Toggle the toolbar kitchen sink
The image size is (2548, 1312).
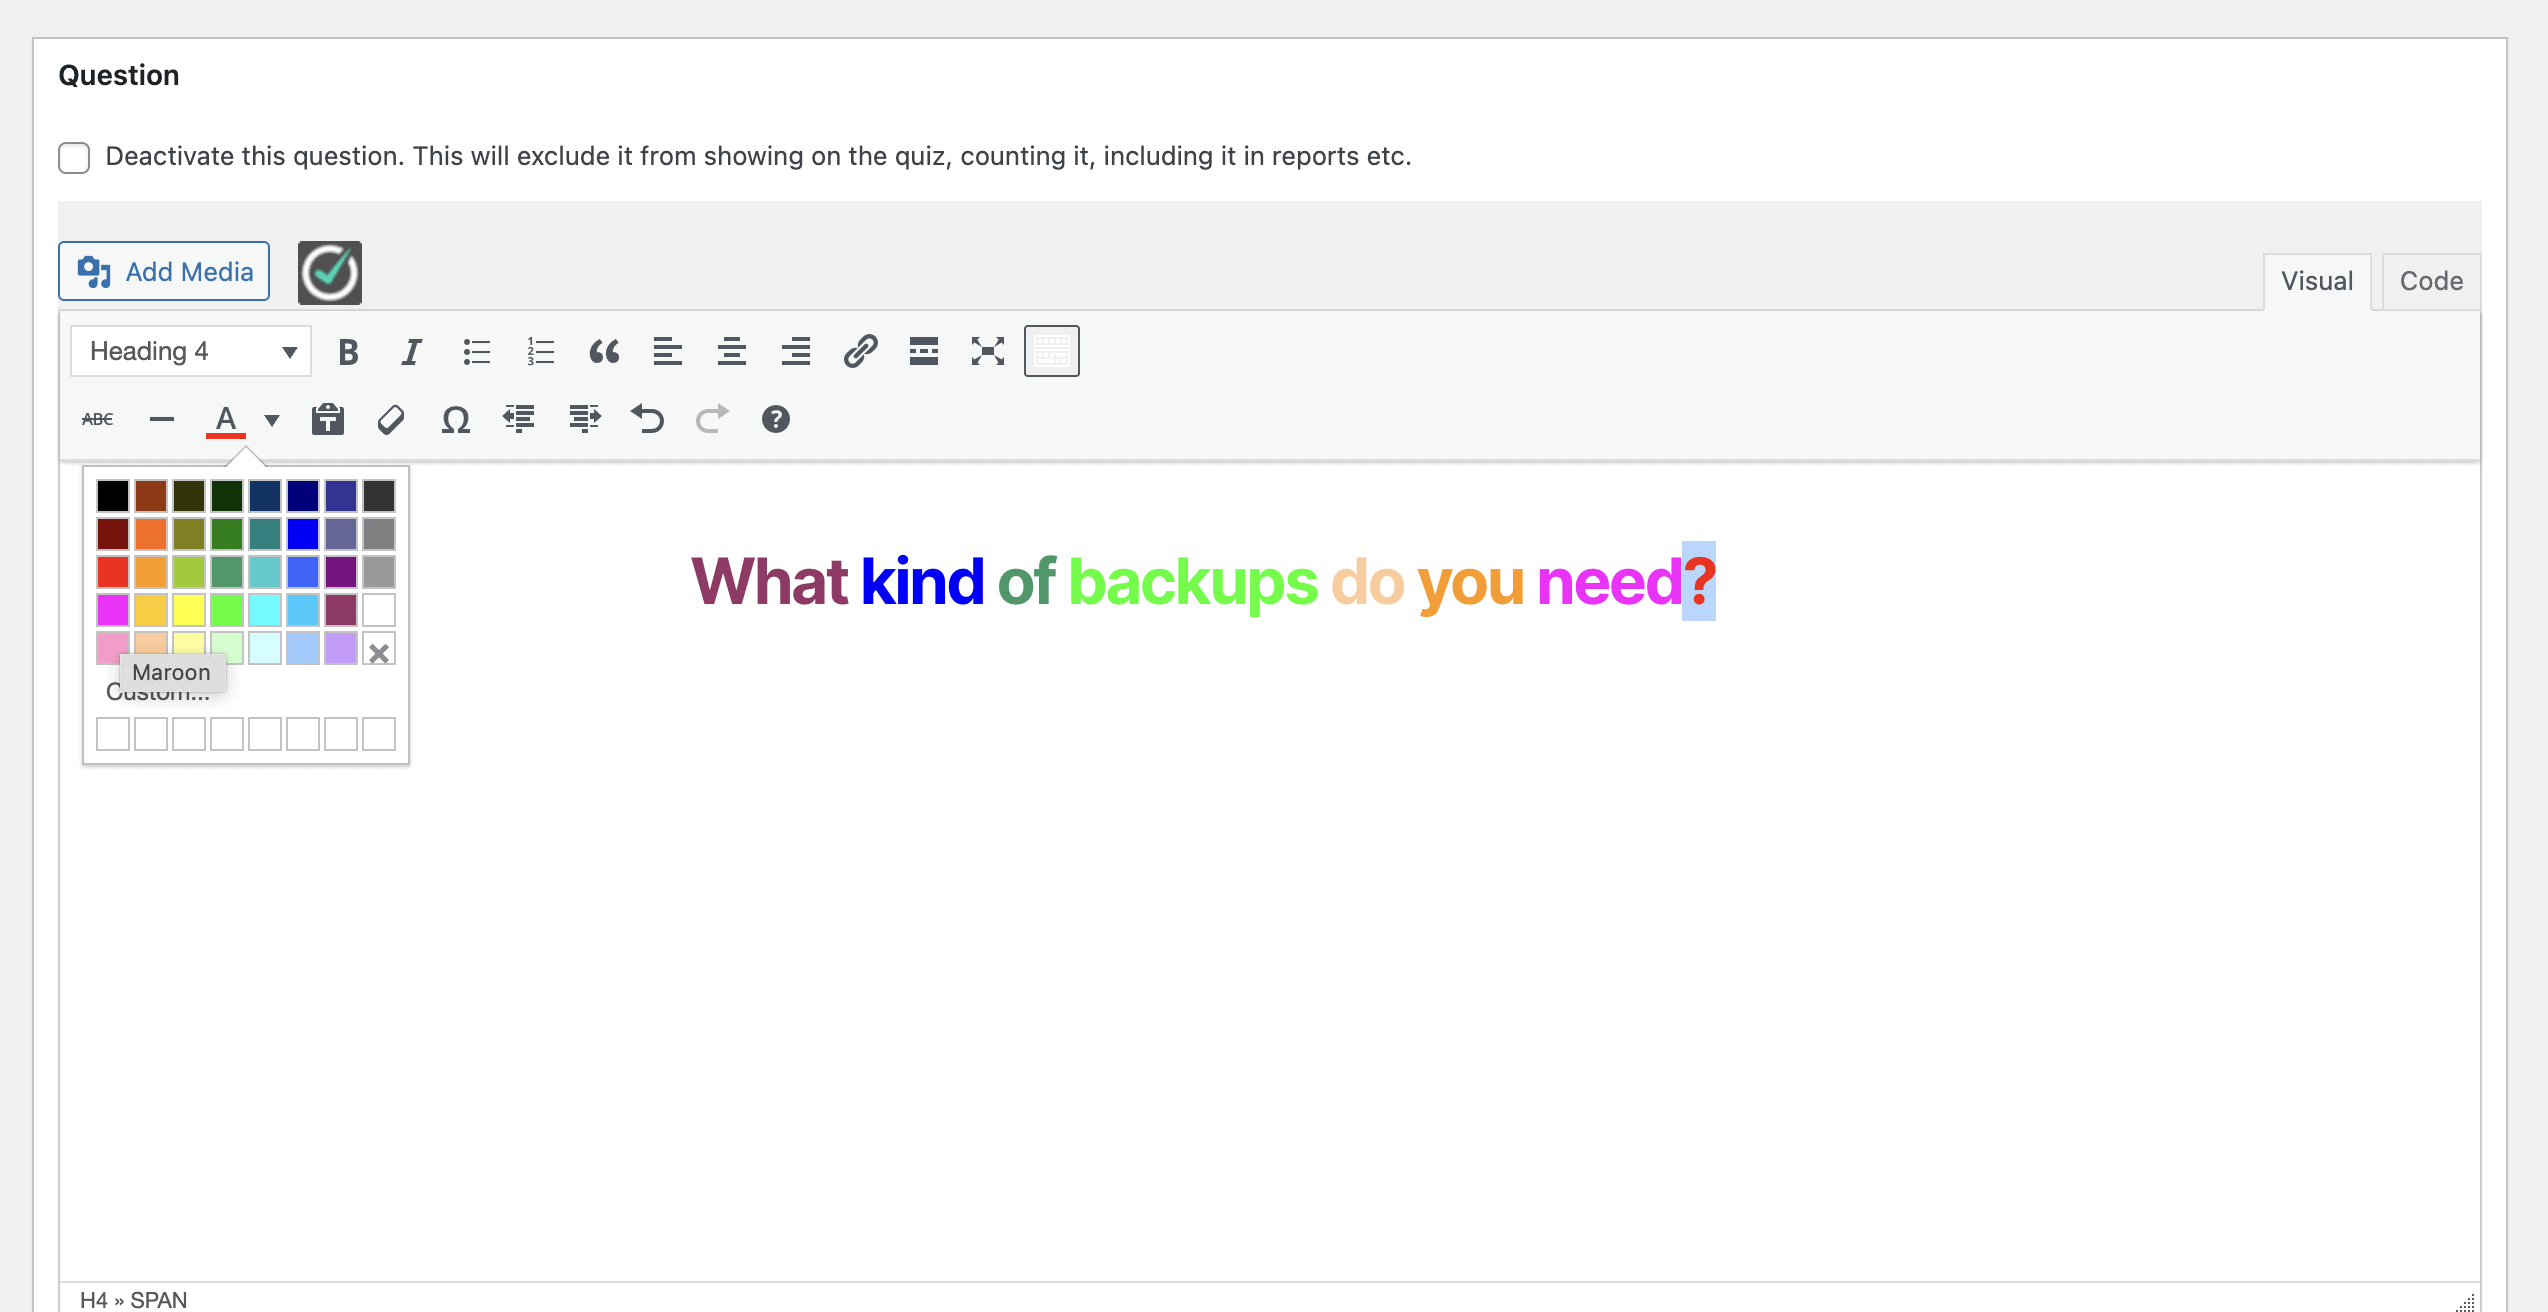click(x=1052, y=352)
